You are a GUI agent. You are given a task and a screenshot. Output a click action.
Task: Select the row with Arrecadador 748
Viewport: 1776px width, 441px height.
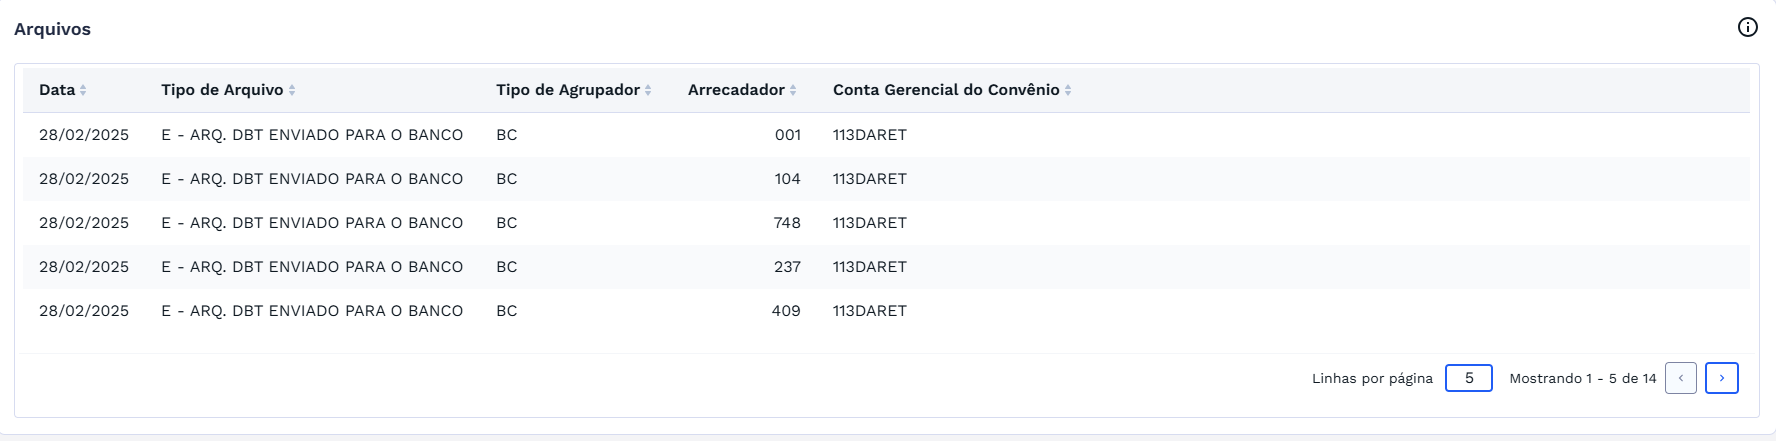click(x=787, y=223)
